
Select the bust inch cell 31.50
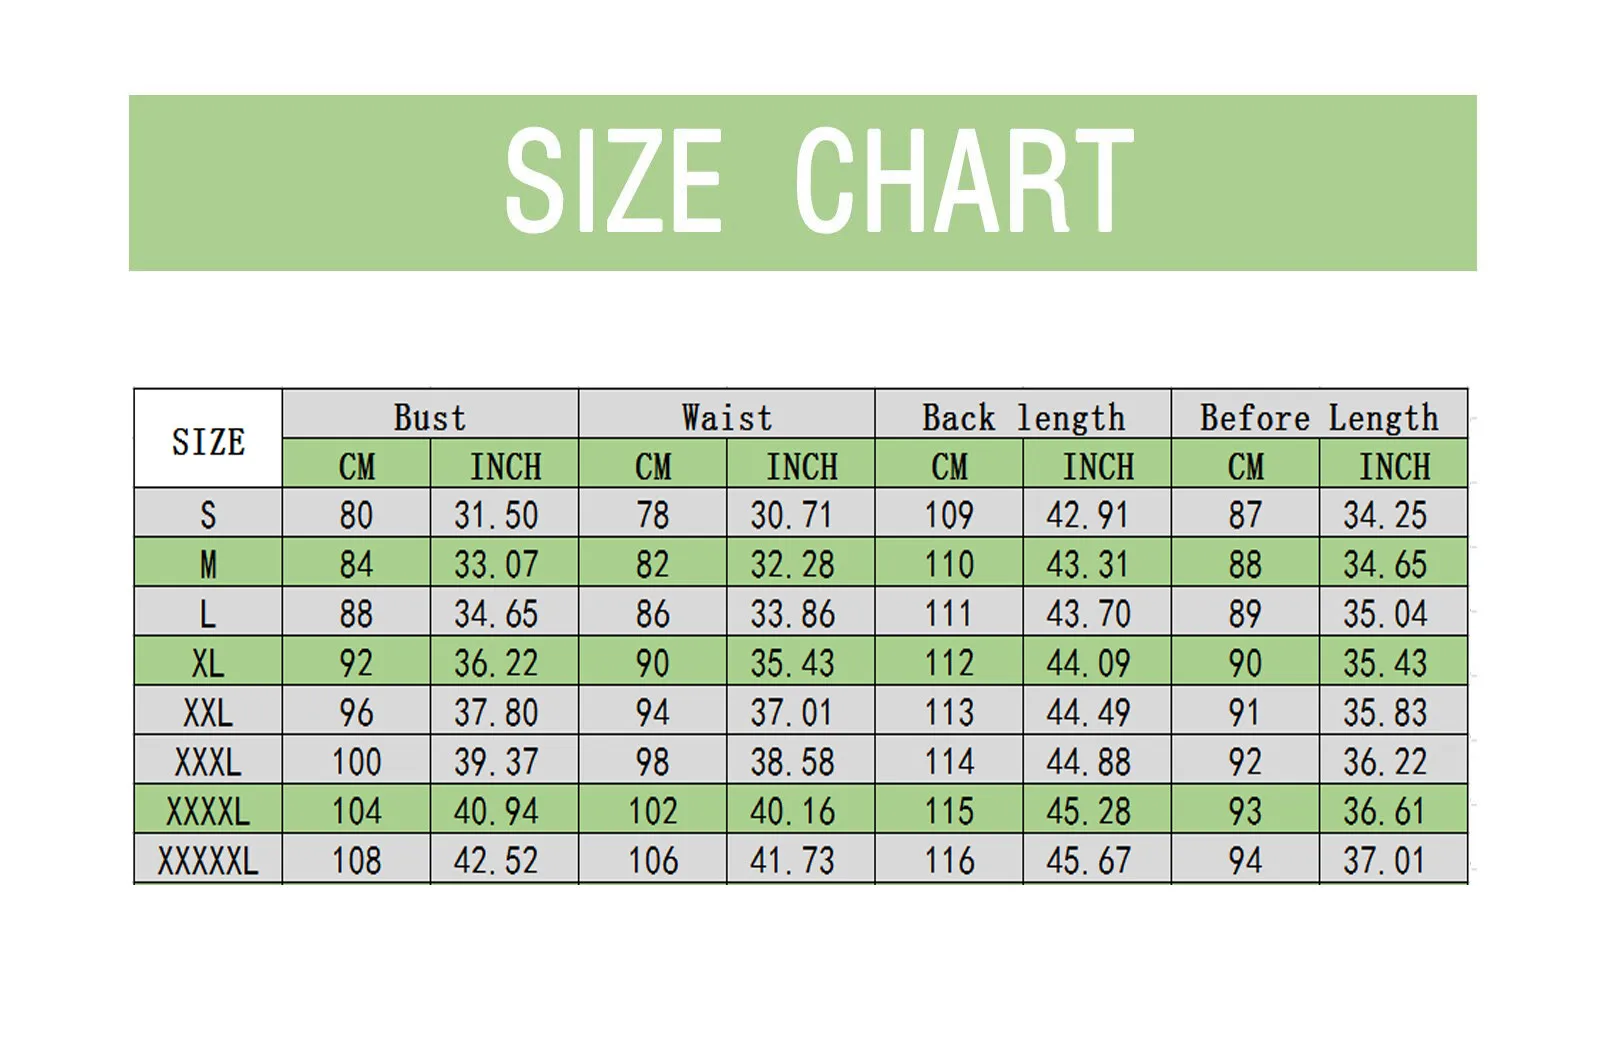click(x=496, y=514)
